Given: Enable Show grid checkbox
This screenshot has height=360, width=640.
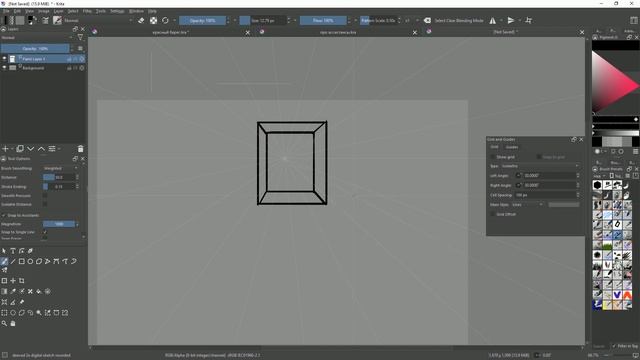Looking at the screenshot, I should tap(493, 157).
